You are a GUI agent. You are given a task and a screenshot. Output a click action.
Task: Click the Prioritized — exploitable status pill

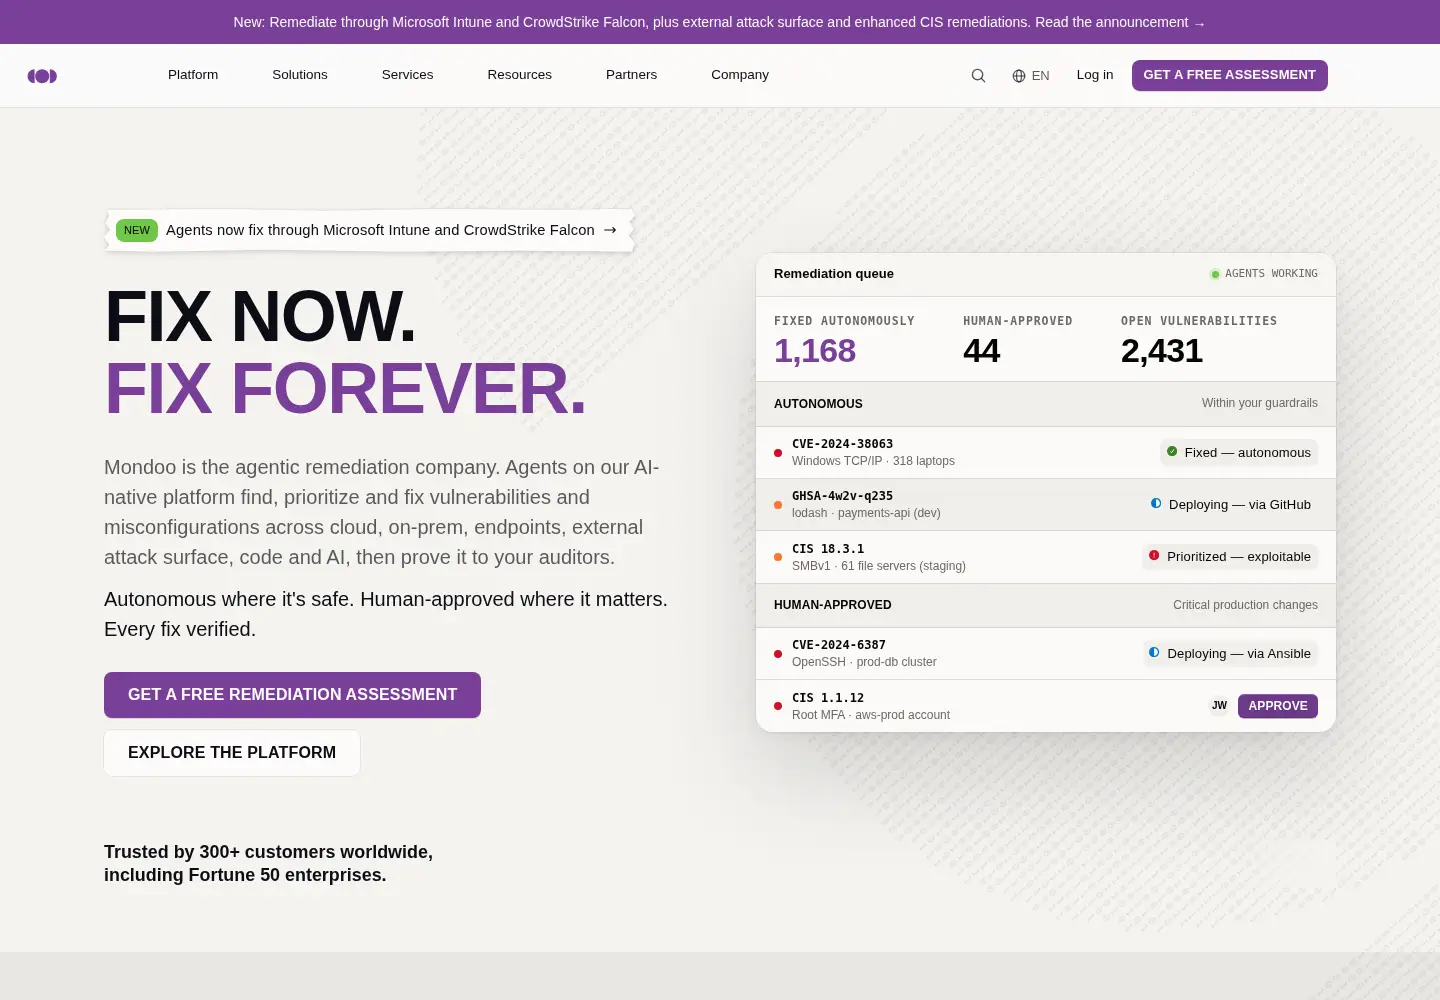(x=1230, y=557)
